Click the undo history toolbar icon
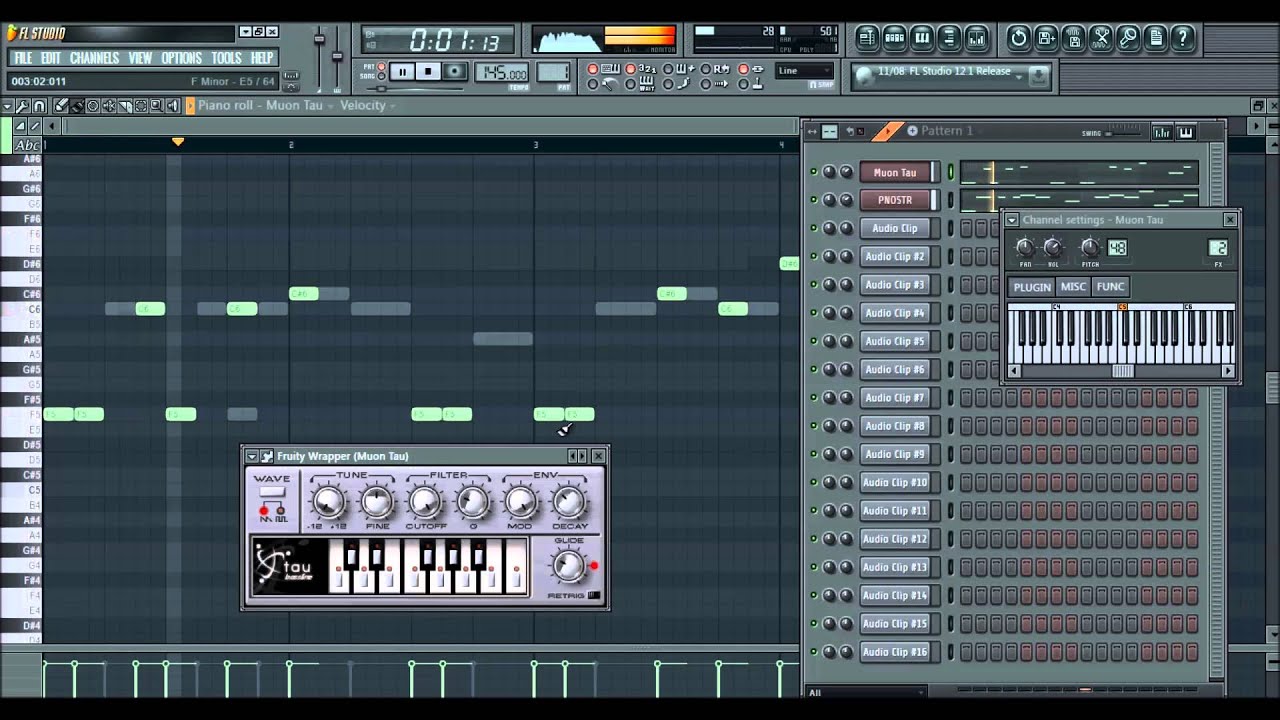 pyautogui.click(x=1019, y=38)
